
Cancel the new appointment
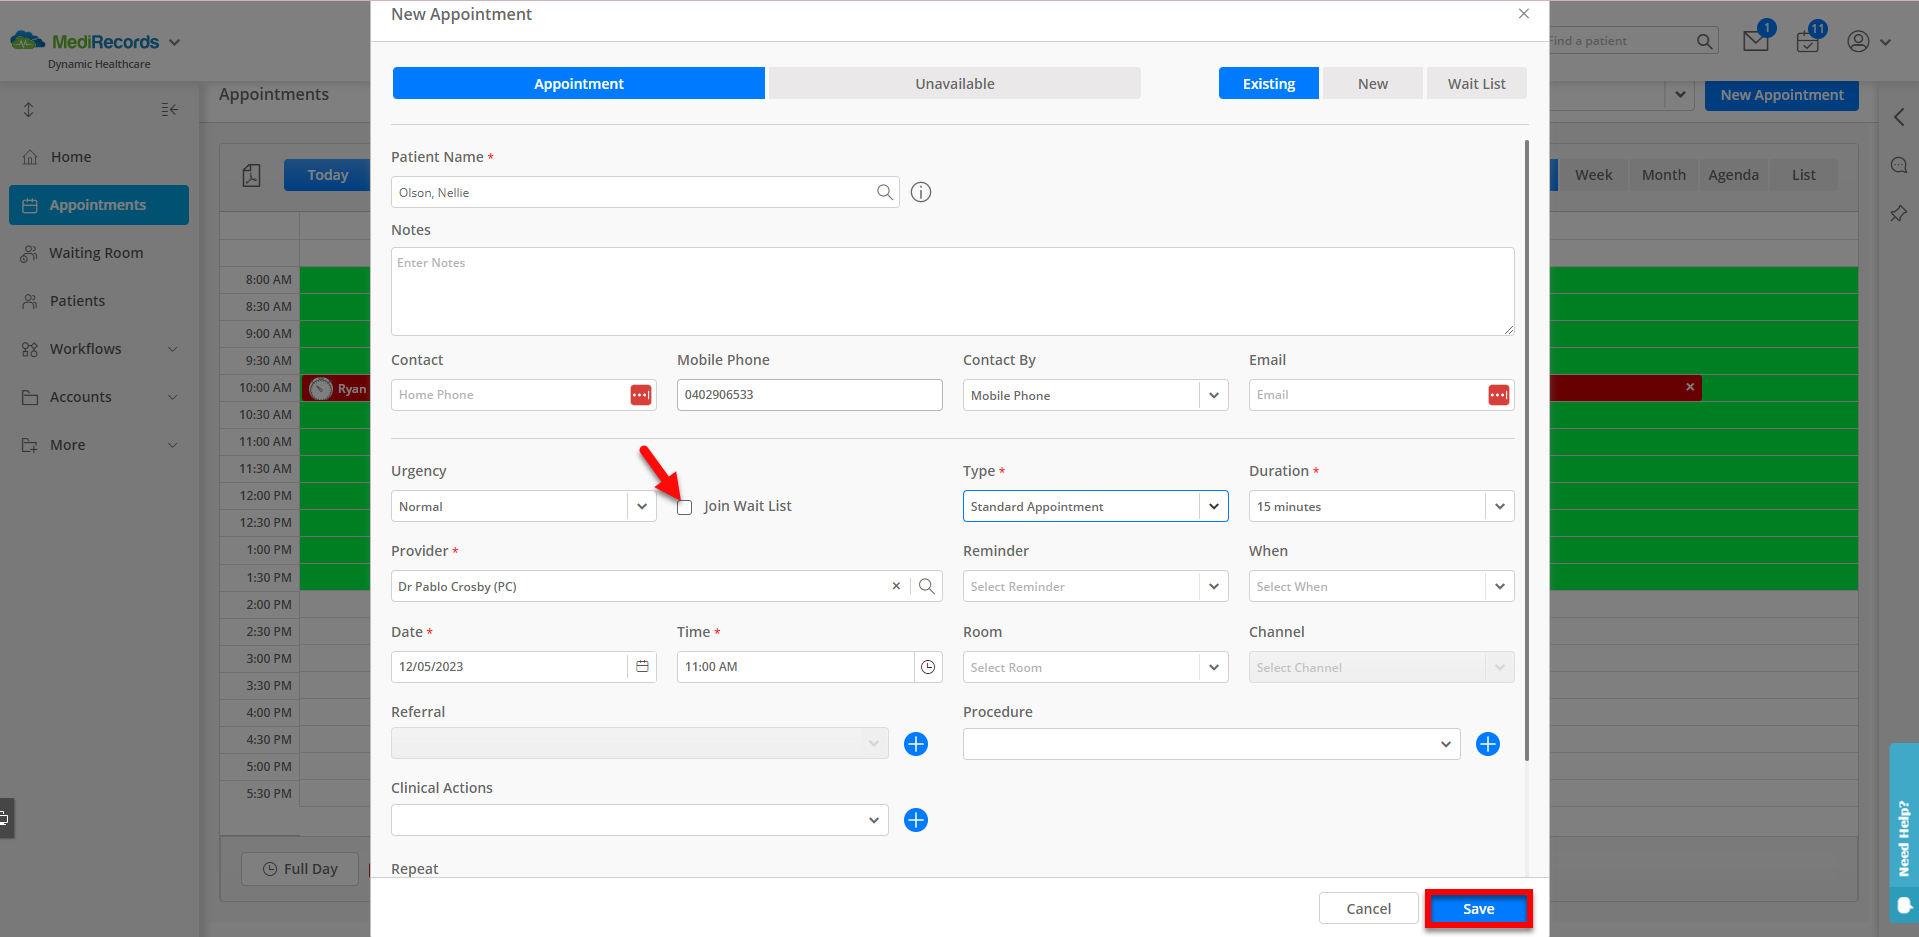tap(1368, 908)
